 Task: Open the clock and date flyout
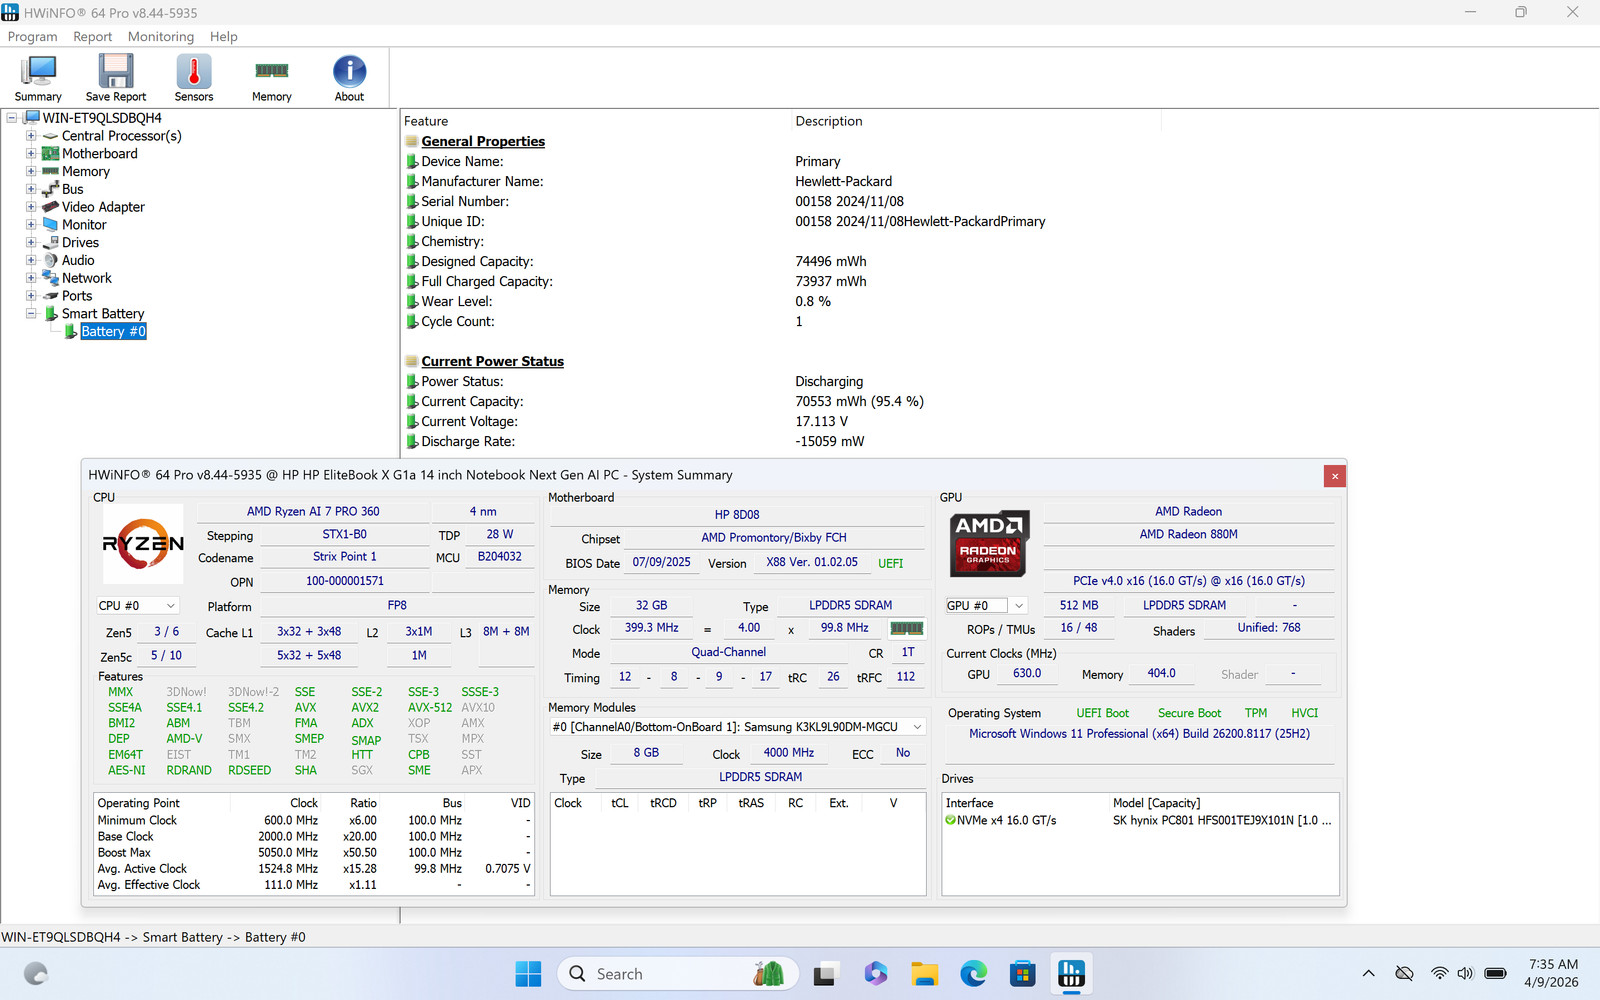[x=1552, y=974]
